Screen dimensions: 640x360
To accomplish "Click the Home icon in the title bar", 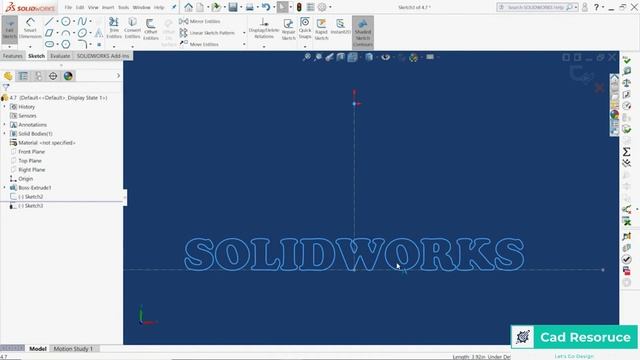I will point(188,7).
